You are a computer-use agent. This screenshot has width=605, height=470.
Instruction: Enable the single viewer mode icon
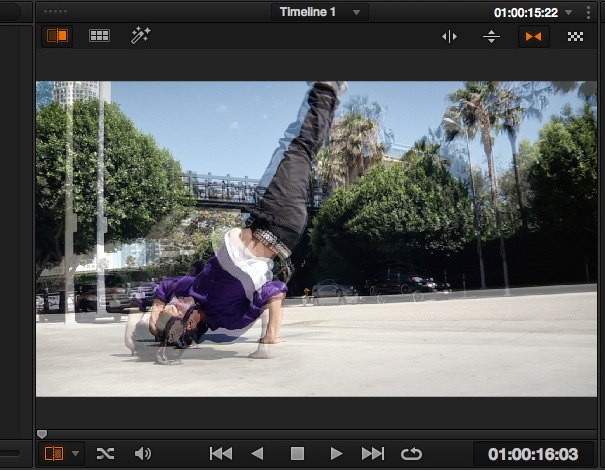[56, 36]
